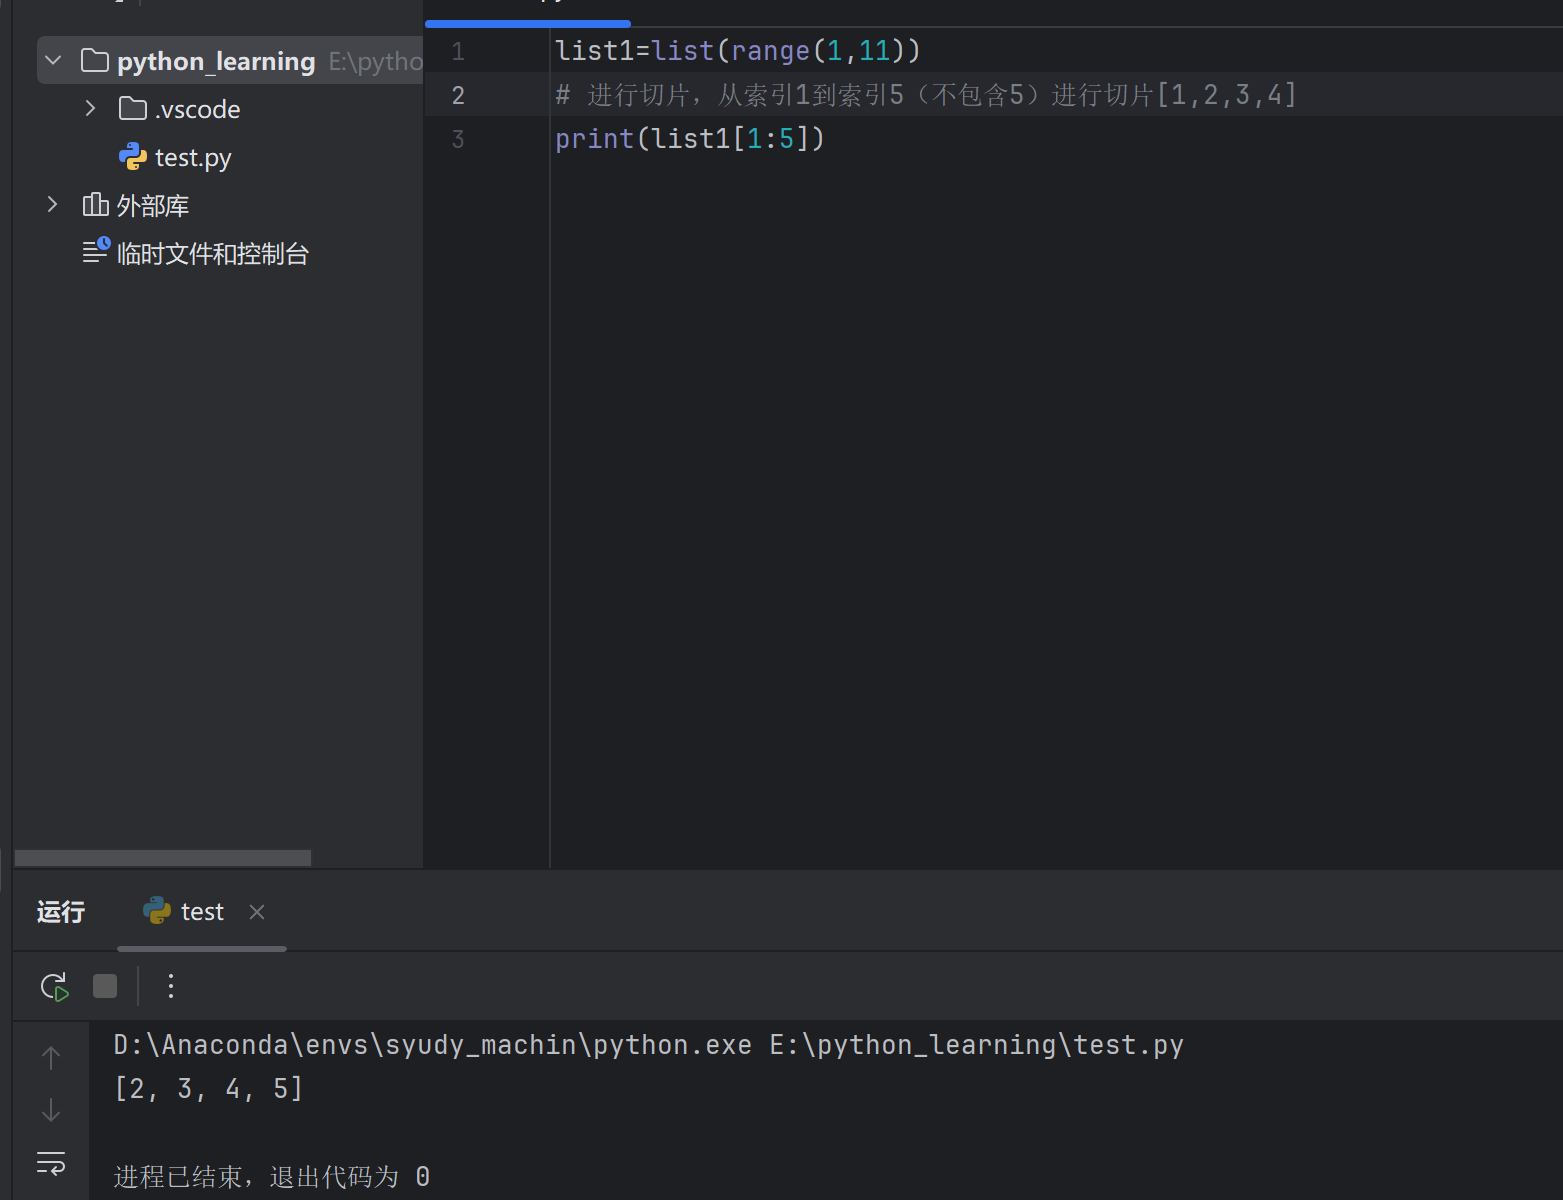Viewport: 1563px width, 1200px height.
Task: Toggle soft-wrap in run console
Action: pyautogui.click(x=51, y=1163)
